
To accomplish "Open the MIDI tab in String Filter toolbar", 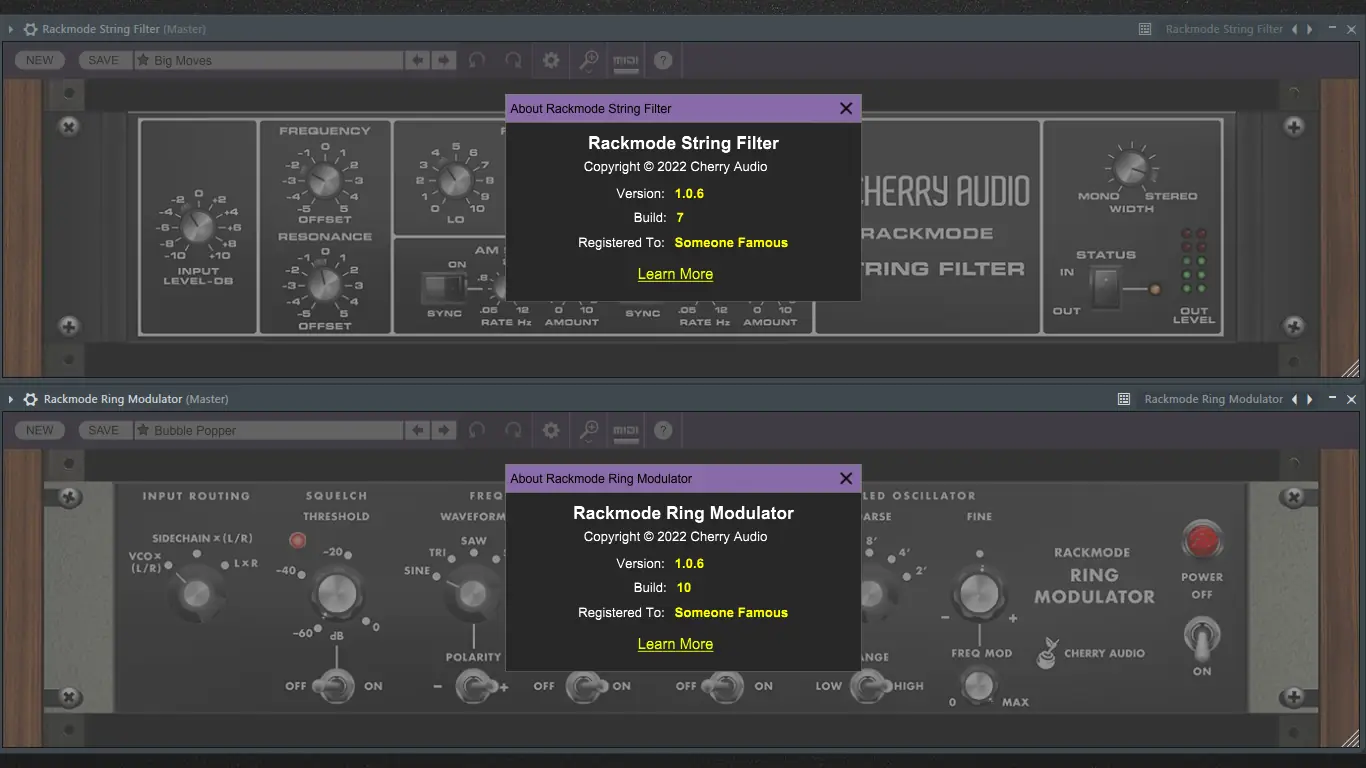I will 626,60.
